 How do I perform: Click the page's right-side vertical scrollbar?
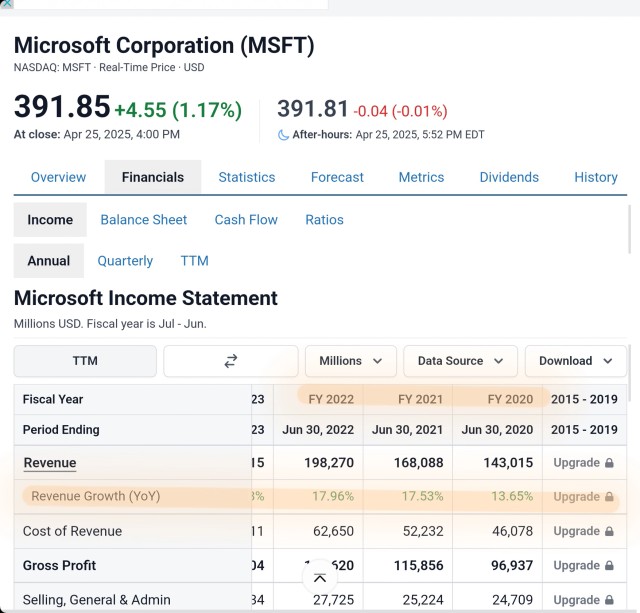tap(629, 229)
